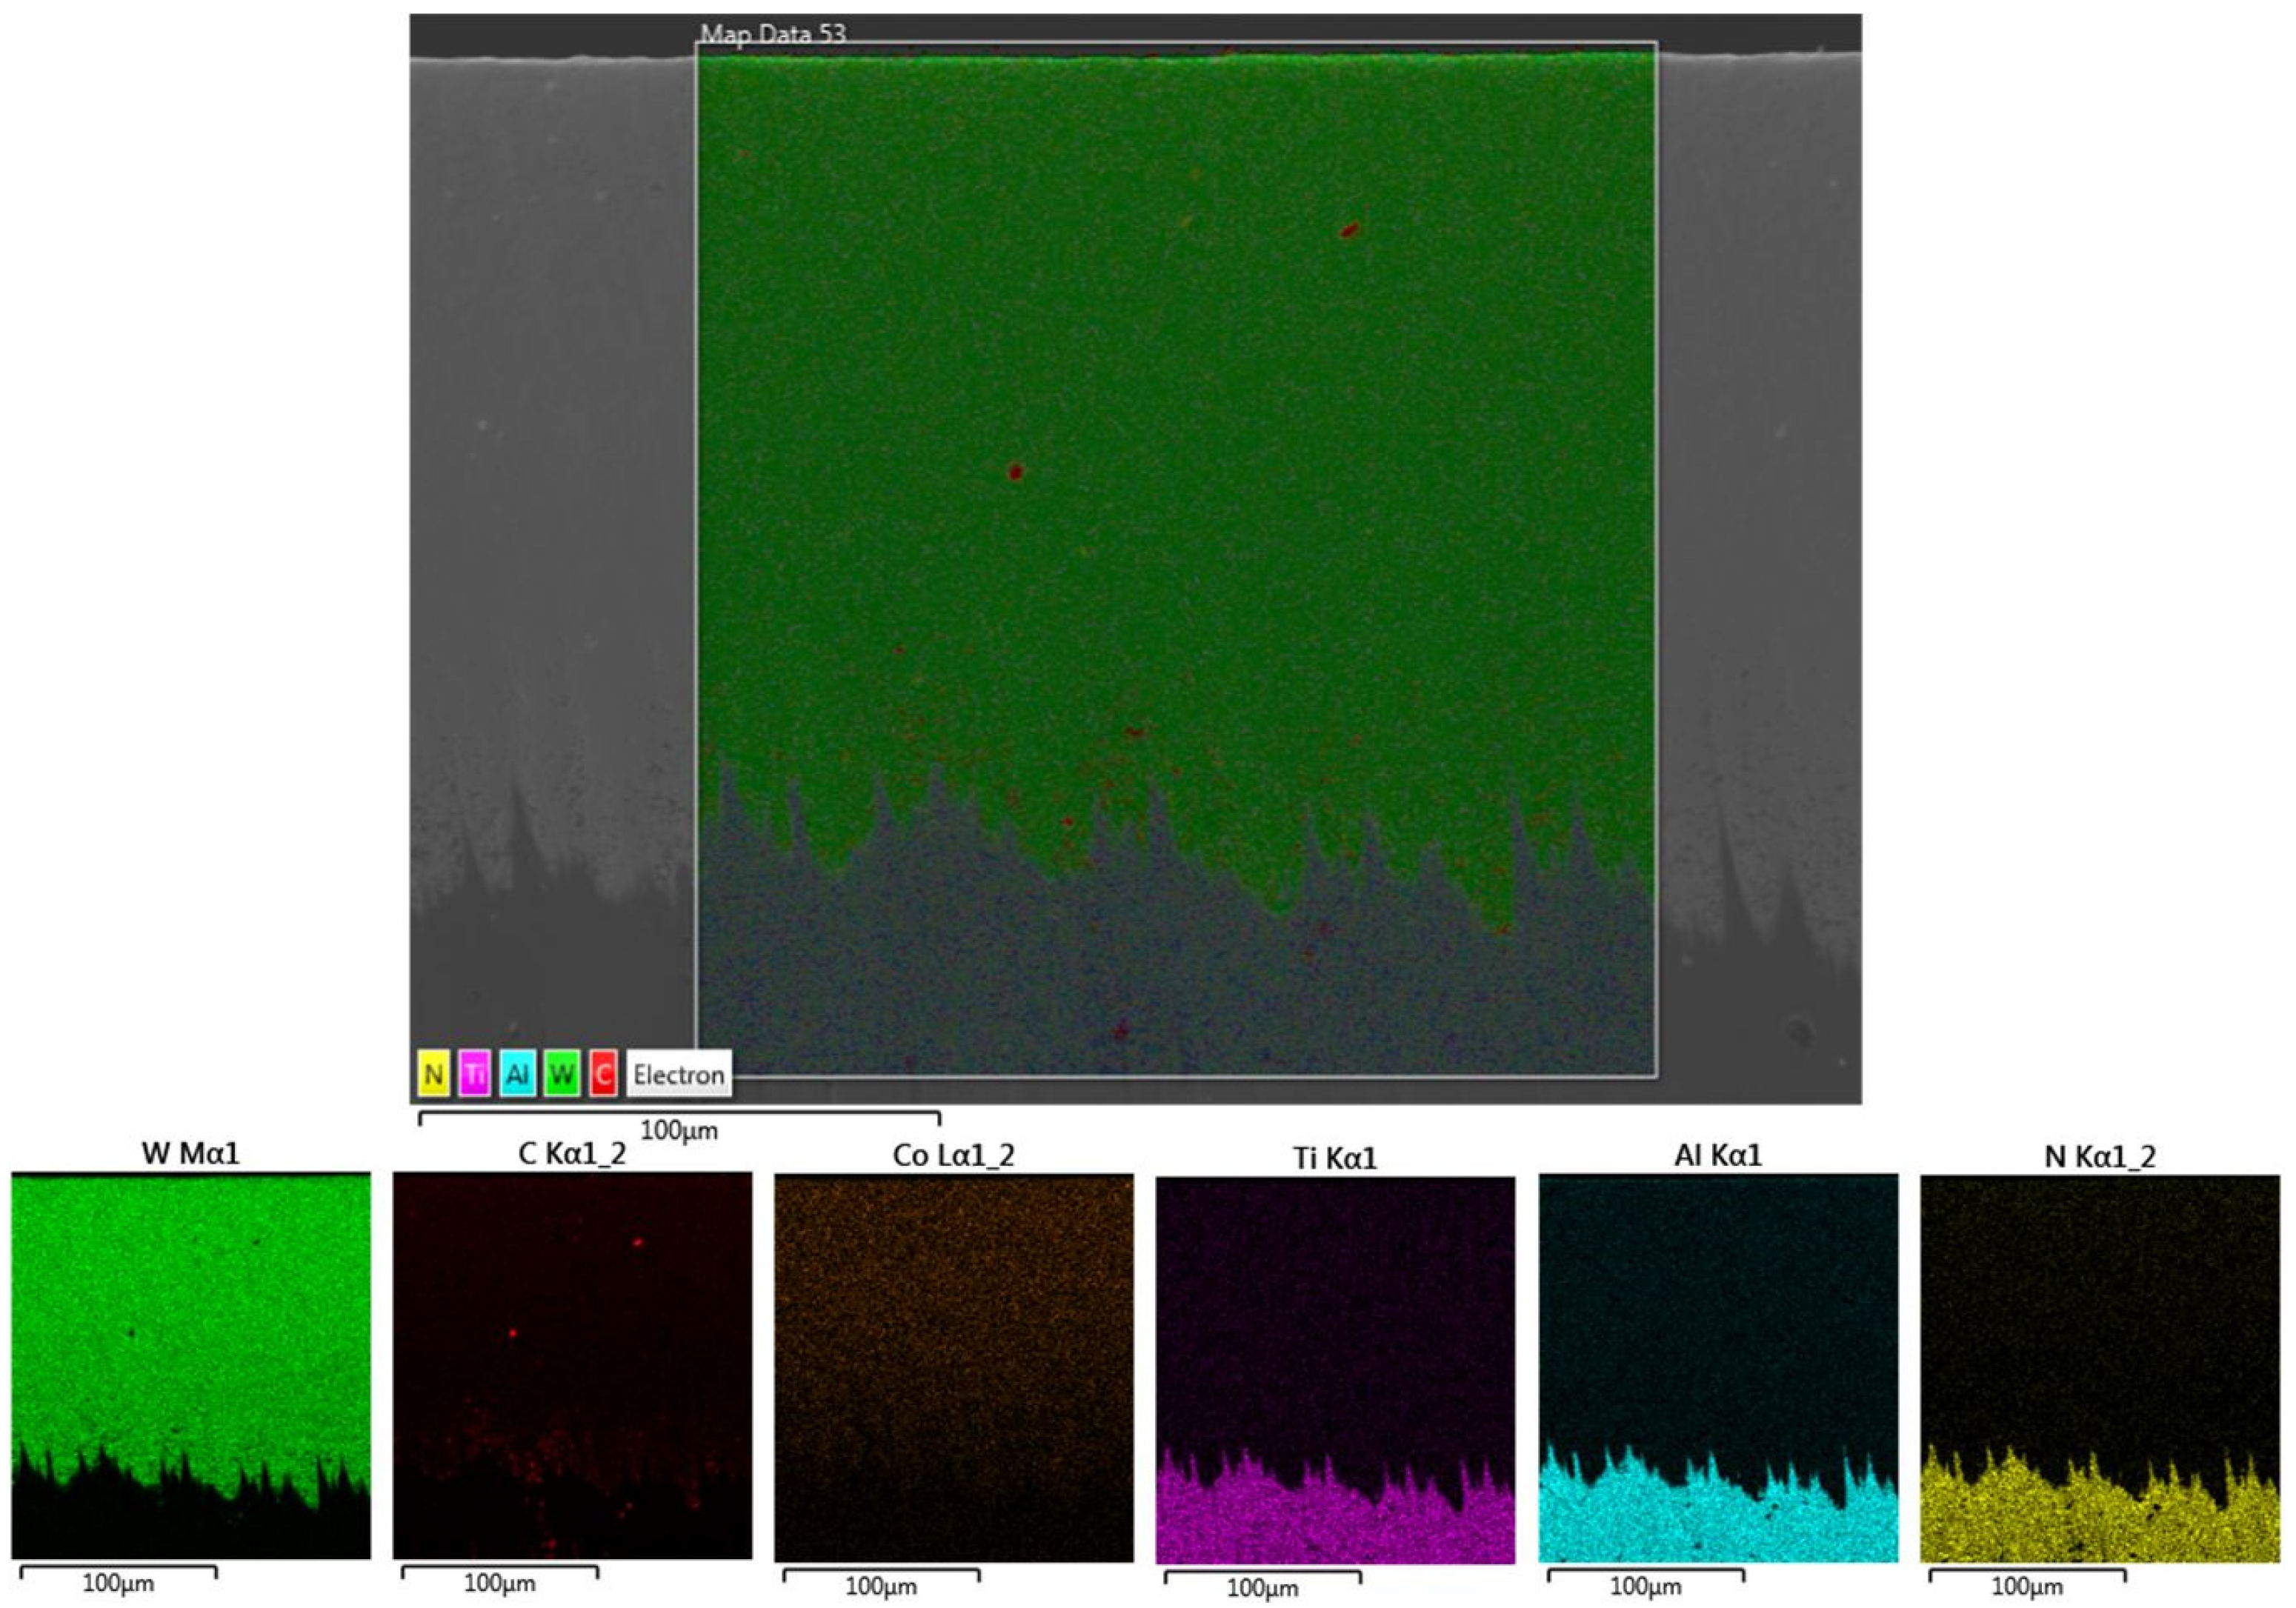2296x1608 pixels.
Task: Click the 100µm scale bar under Ti map
Action: click(x=1262, y=1582)
